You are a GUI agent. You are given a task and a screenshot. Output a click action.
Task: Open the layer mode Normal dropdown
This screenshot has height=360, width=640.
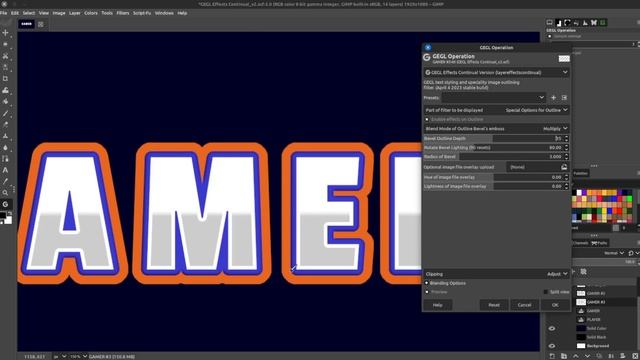(614, 253)
